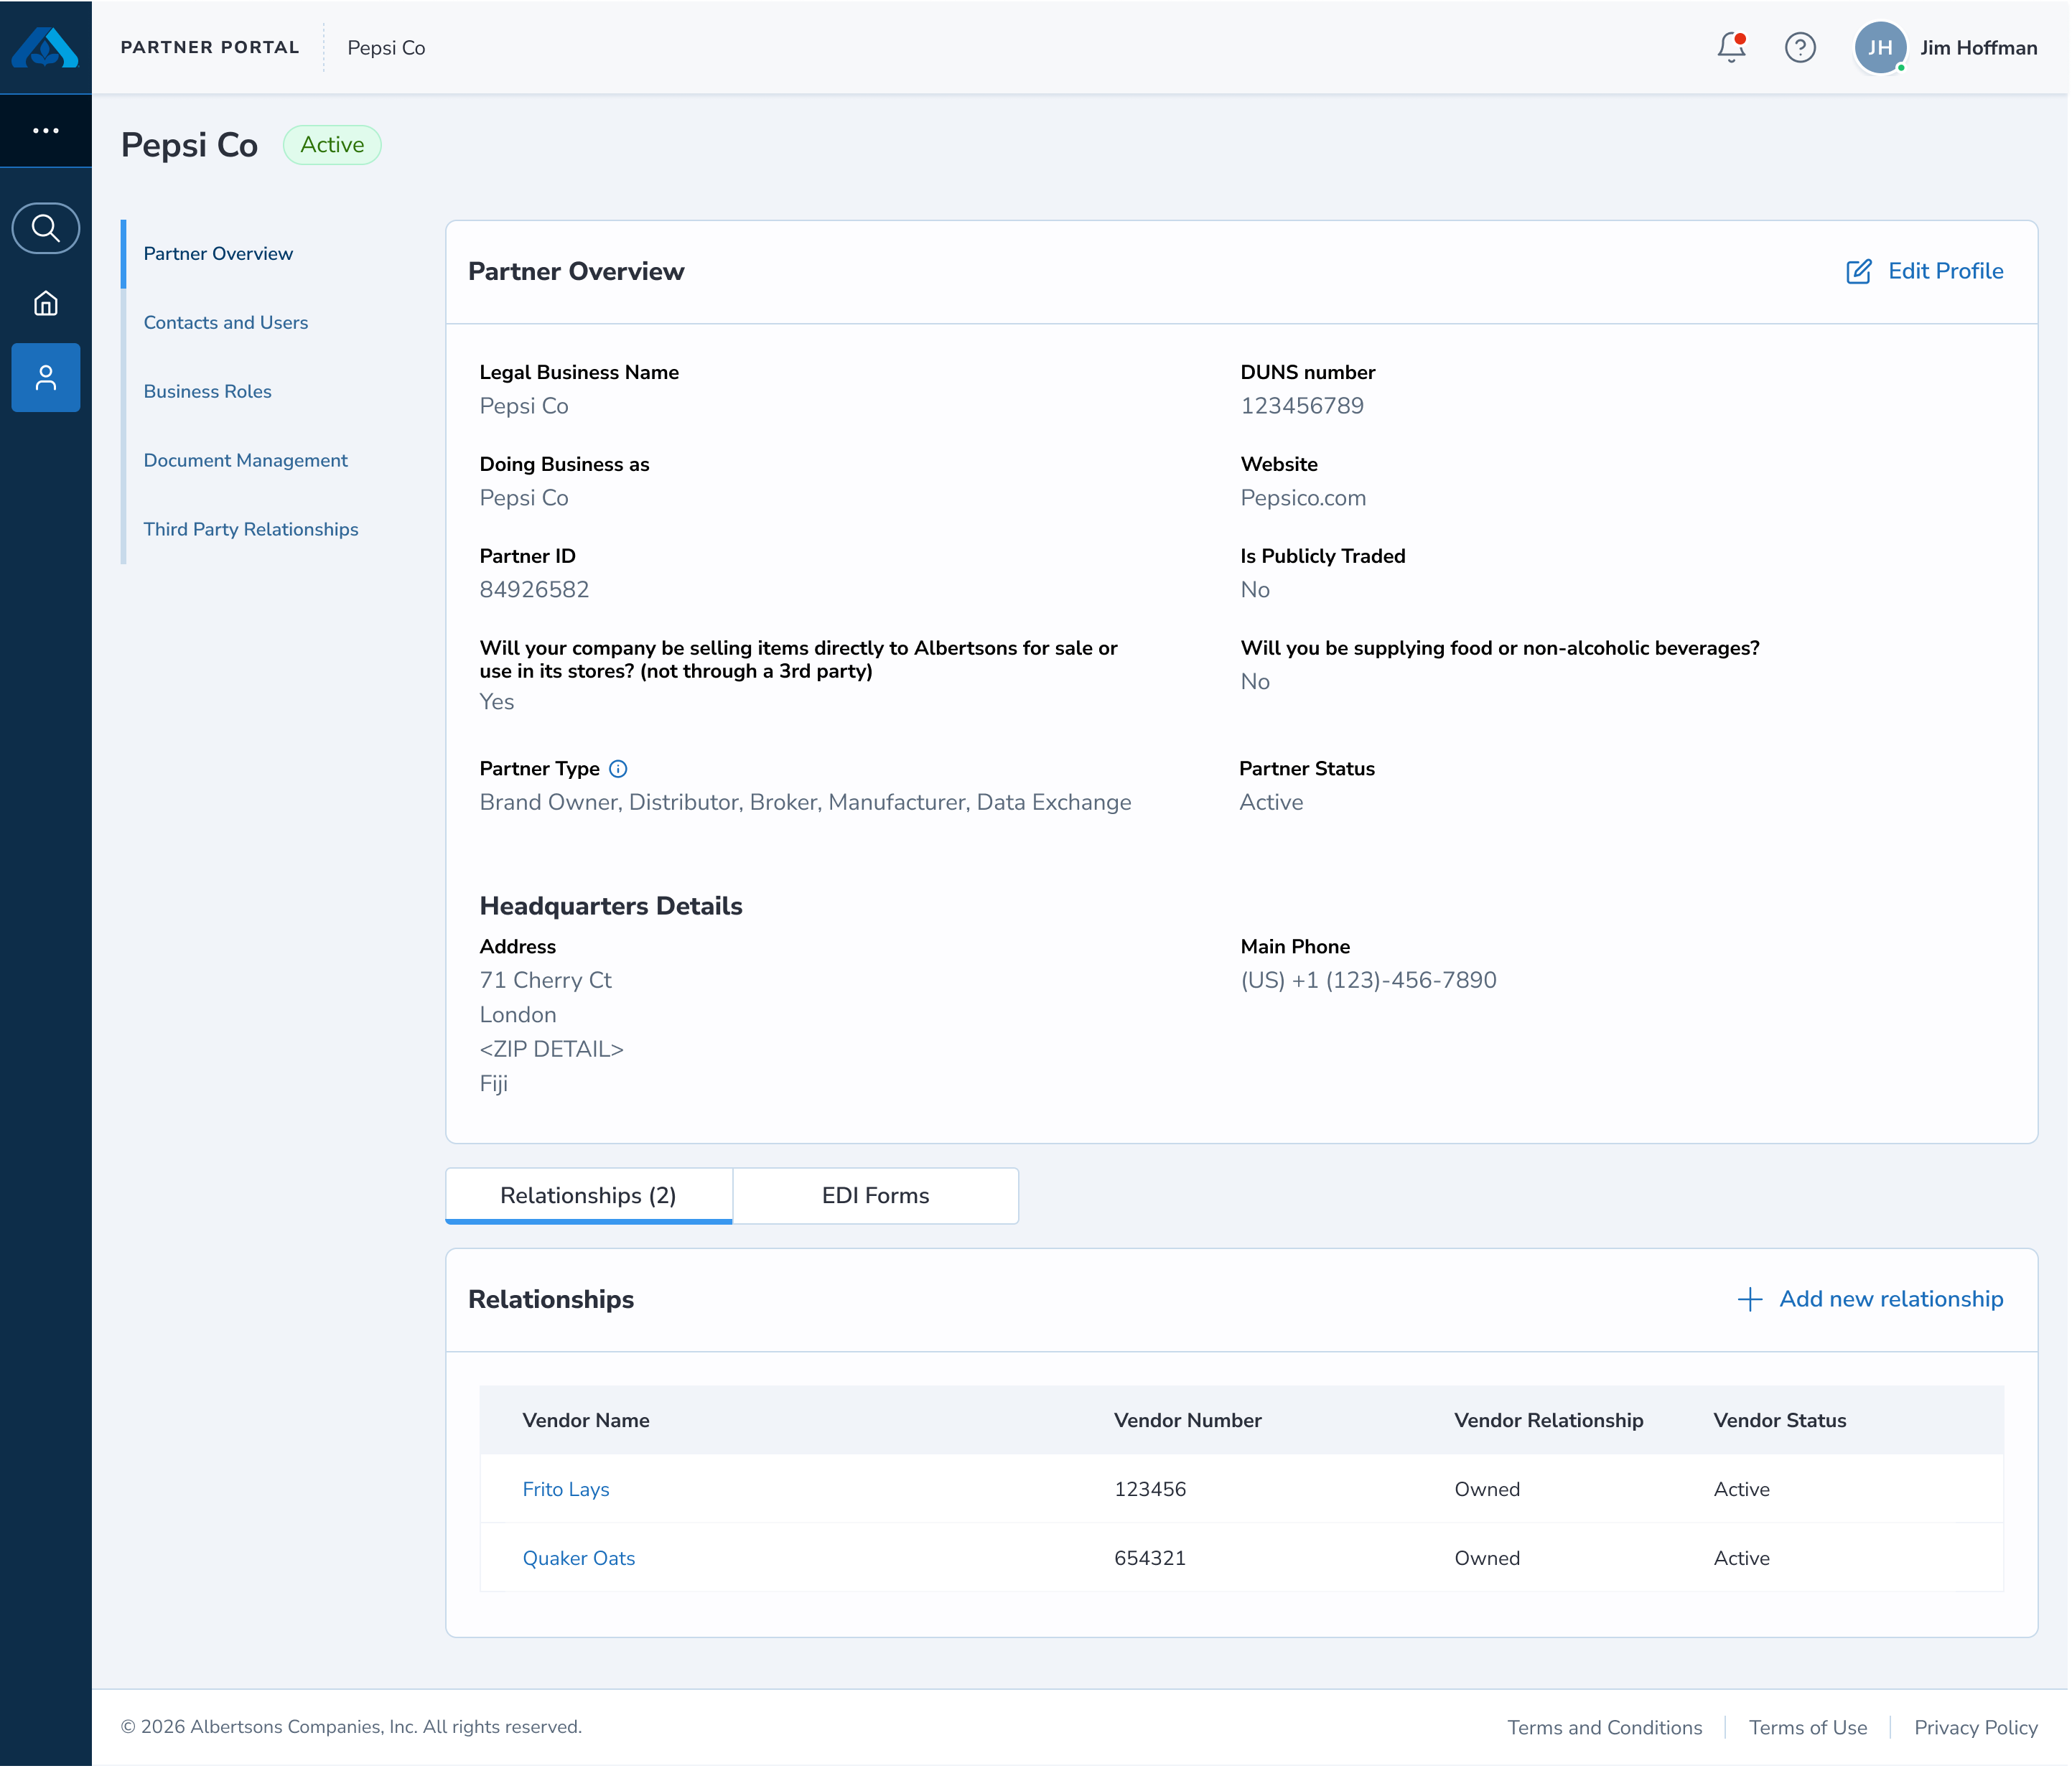Screen dimensions: 2072x1776
Task: Click the main phone number value
Action: [x=1369, y=981]
